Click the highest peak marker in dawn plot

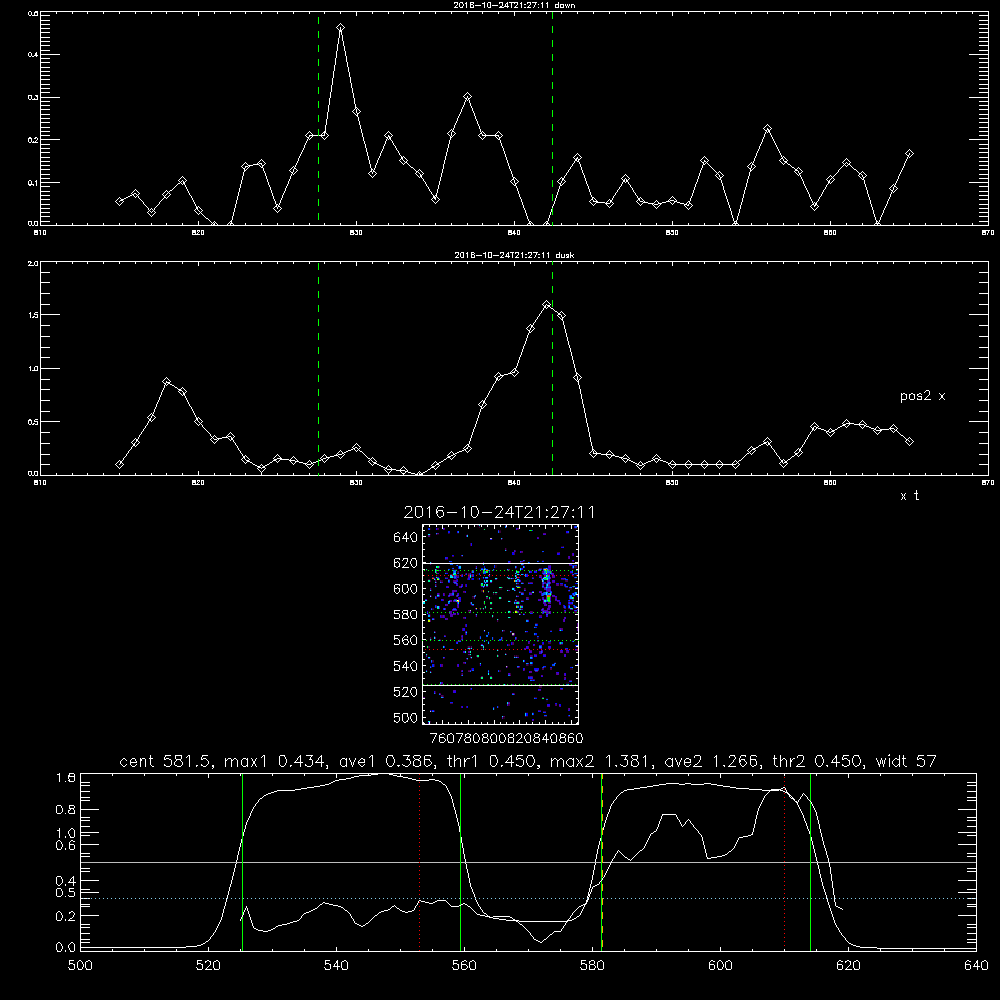point(341,28)
